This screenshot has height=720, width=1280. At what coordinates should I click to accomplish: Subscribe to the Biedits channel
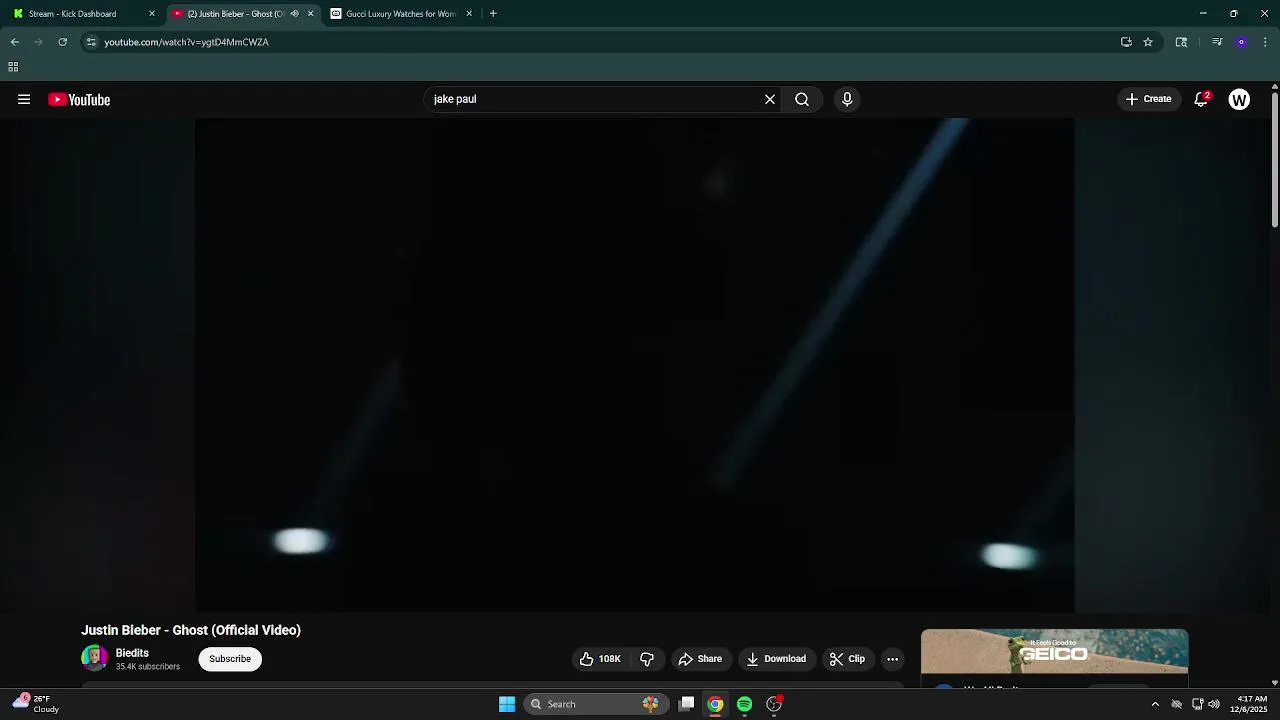(230, 659)
